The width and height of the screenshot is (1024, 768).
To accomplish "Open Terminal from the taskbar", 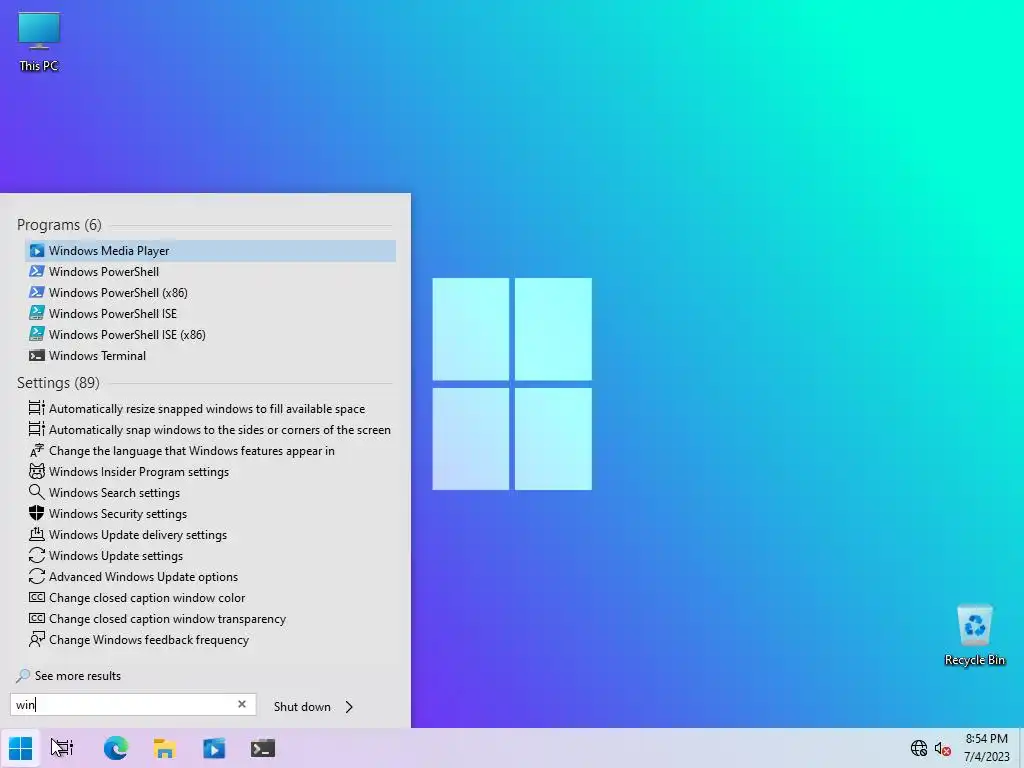I will (x=263, y=748).
